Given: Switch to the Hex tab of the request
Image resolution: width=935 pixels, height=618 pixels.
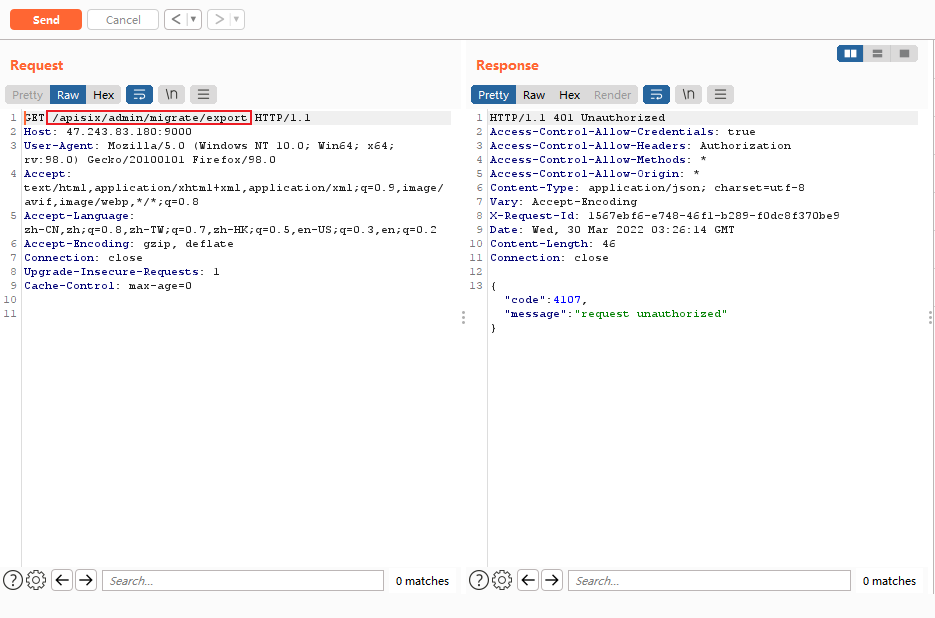Looking at the screenshot, I should point(103,94).
